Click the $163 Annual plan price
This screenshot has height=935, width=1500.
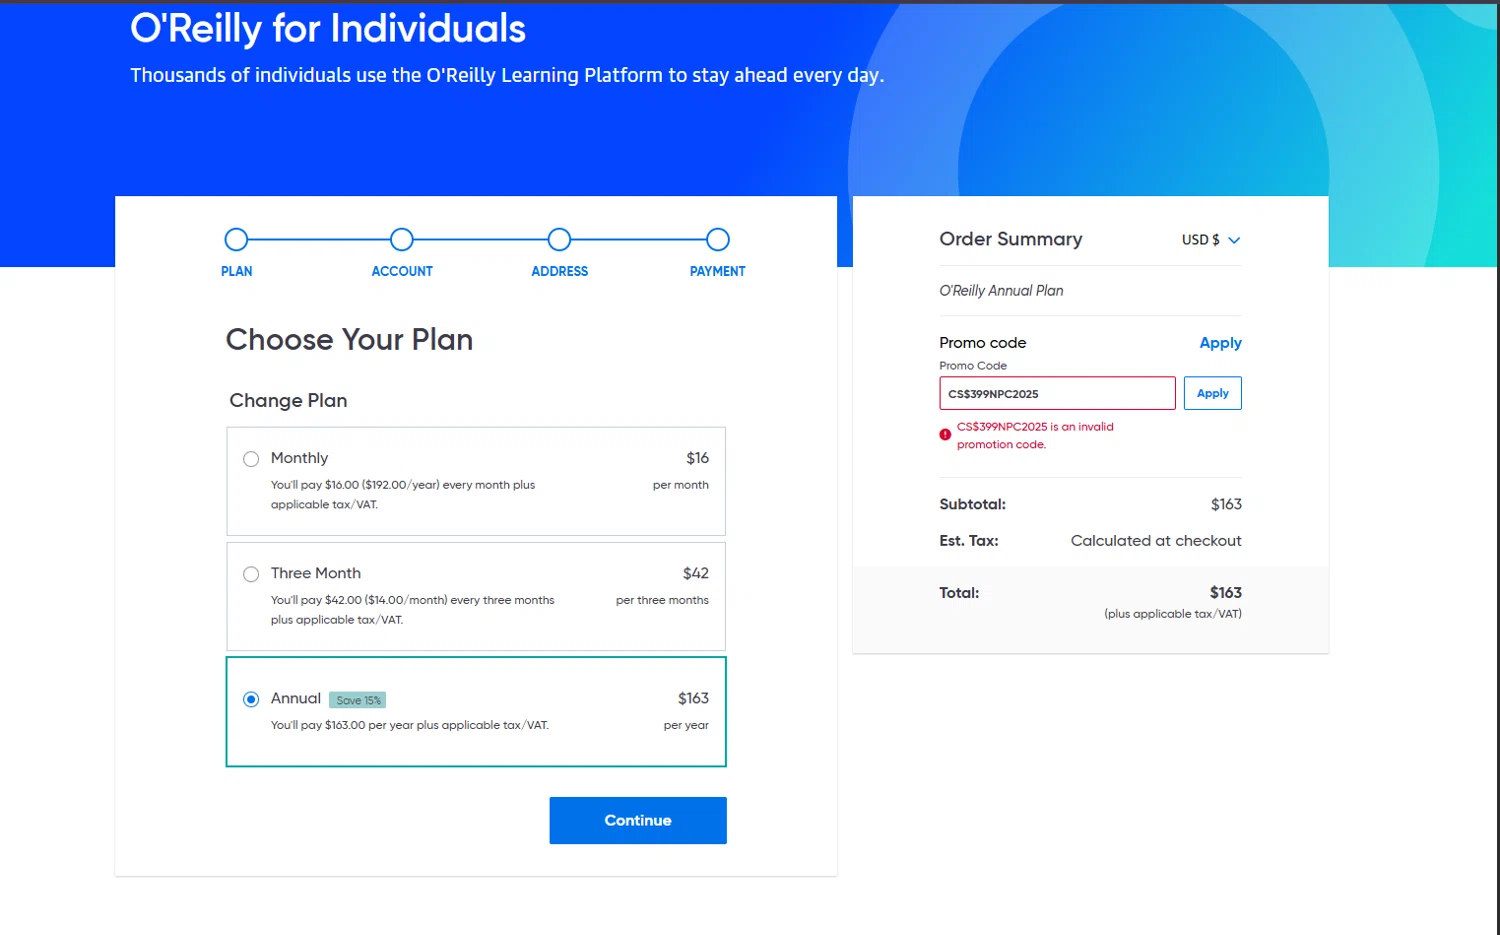click(x=693, y=698)
